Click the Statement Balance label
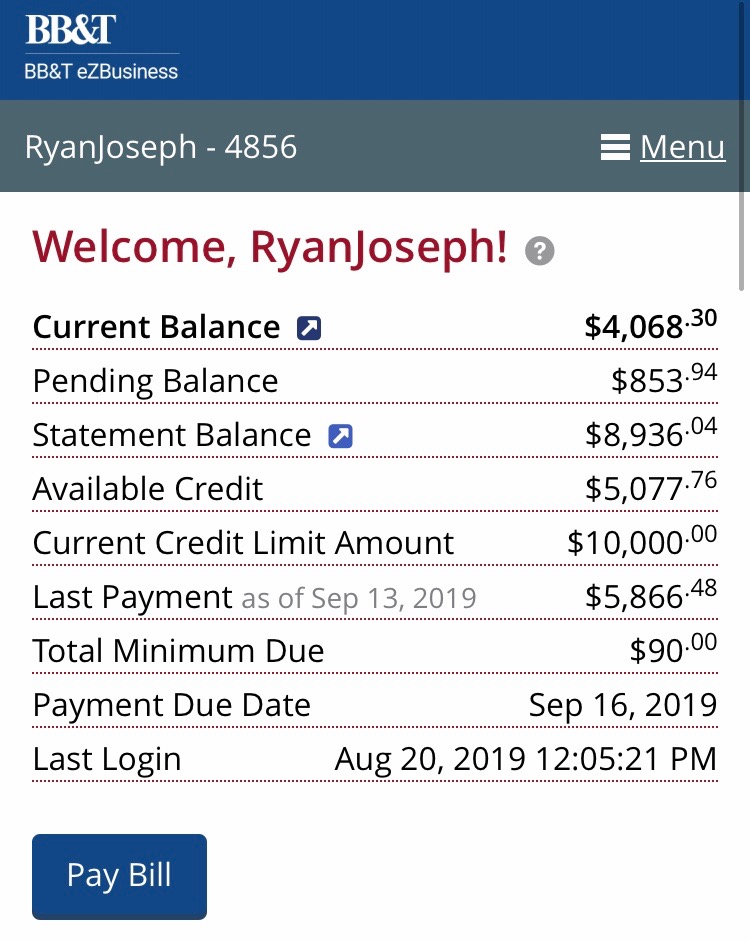750x941 pixels. pos(172,436)
